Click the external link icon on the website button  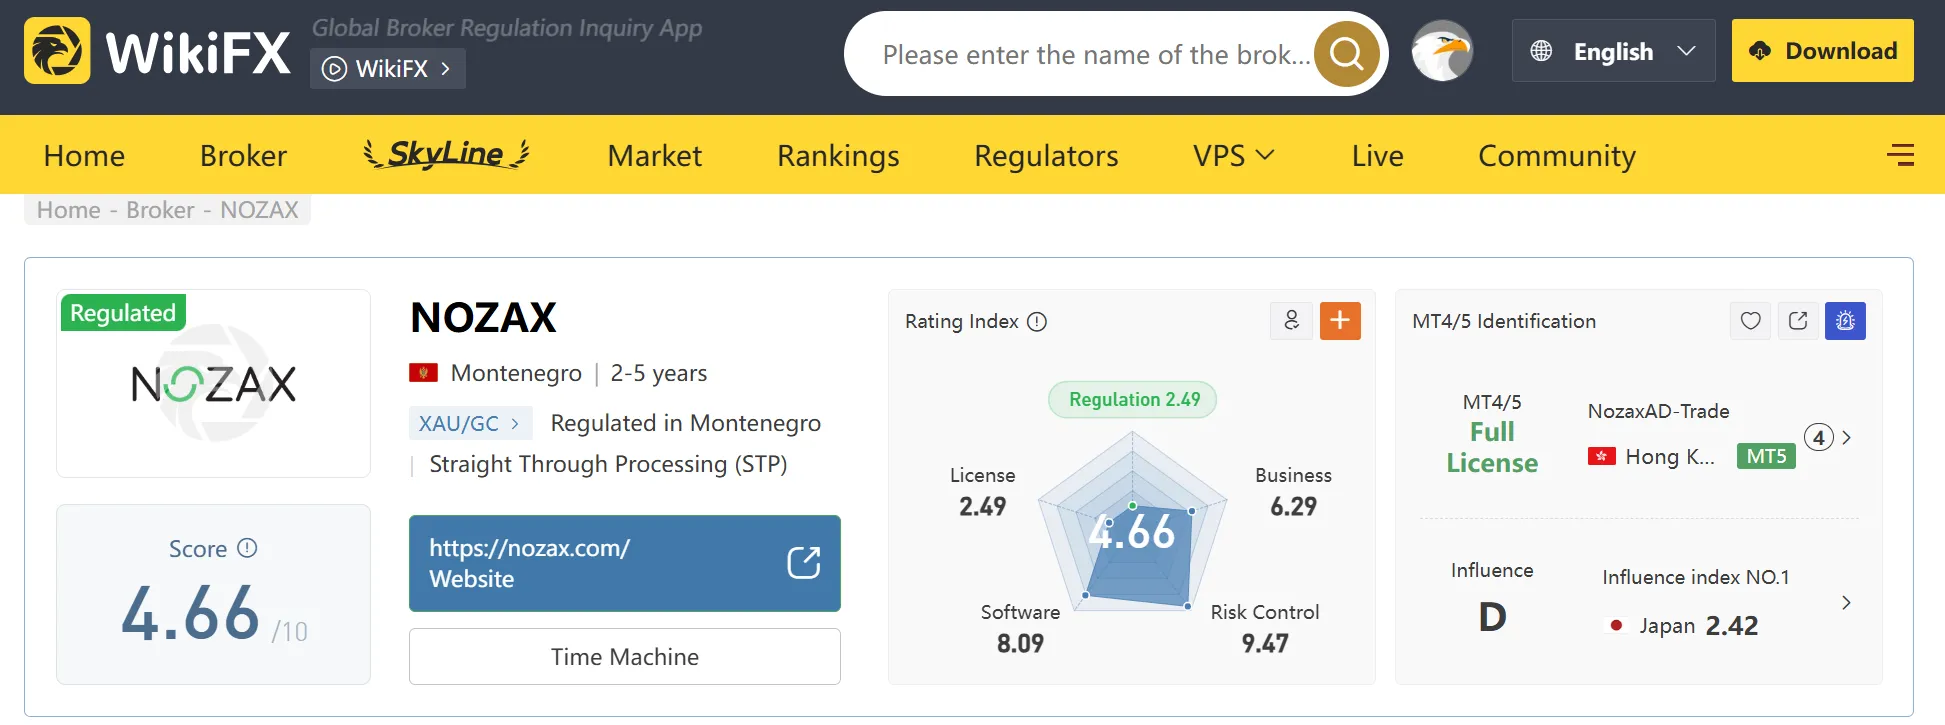tap(804, 563)
